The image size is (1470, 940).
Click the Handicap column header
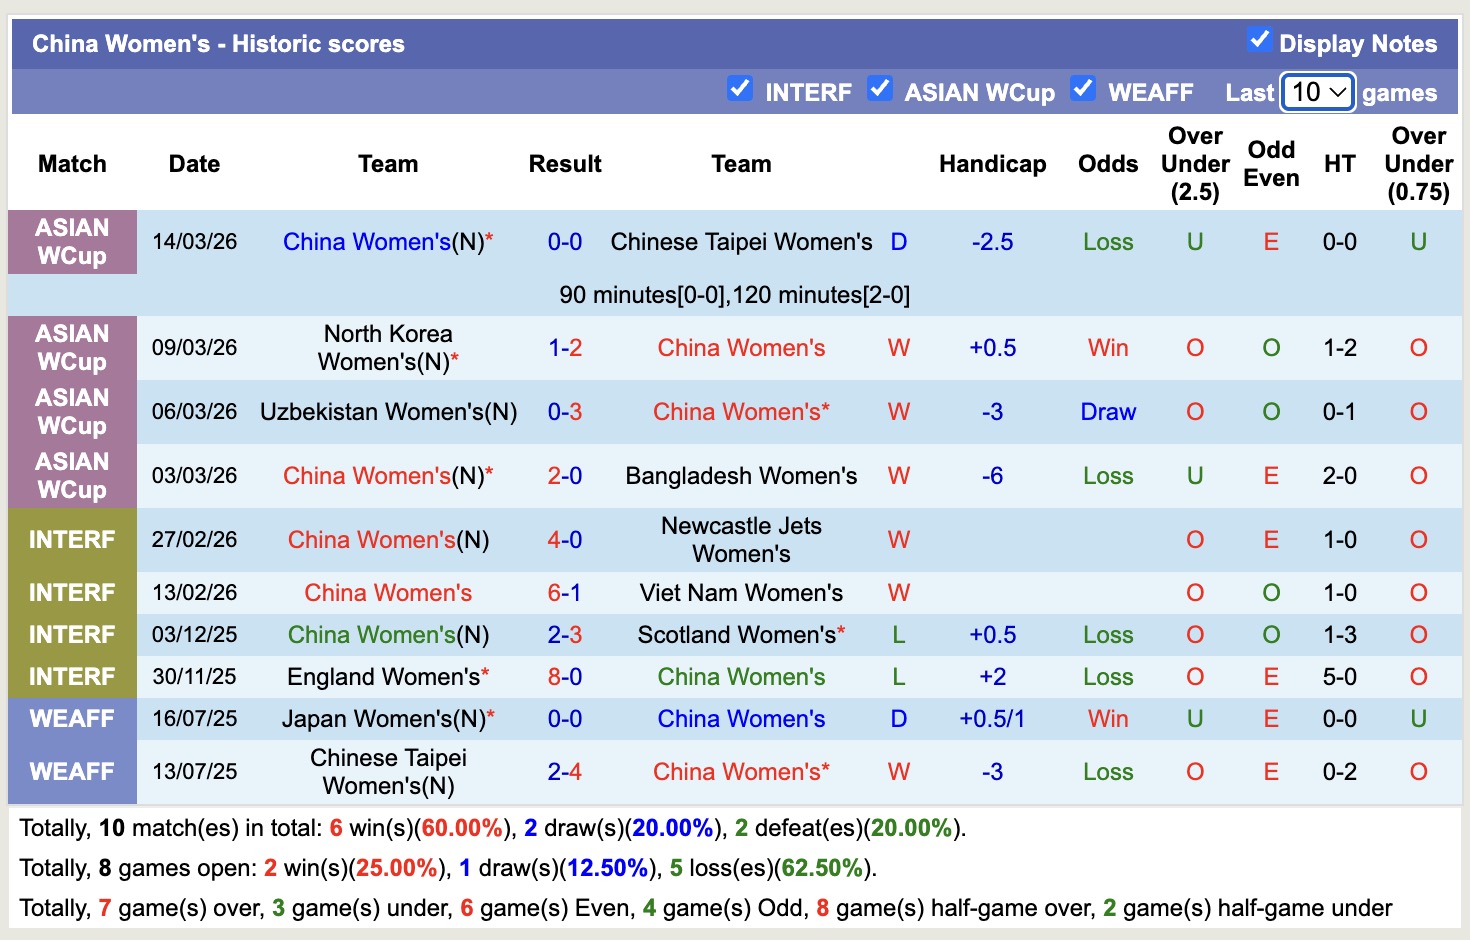tap(992, 163)
